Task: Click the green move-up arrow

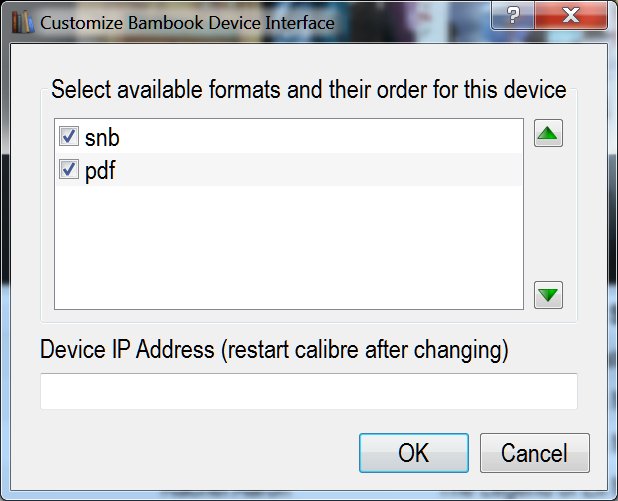Action: [549, 135]
